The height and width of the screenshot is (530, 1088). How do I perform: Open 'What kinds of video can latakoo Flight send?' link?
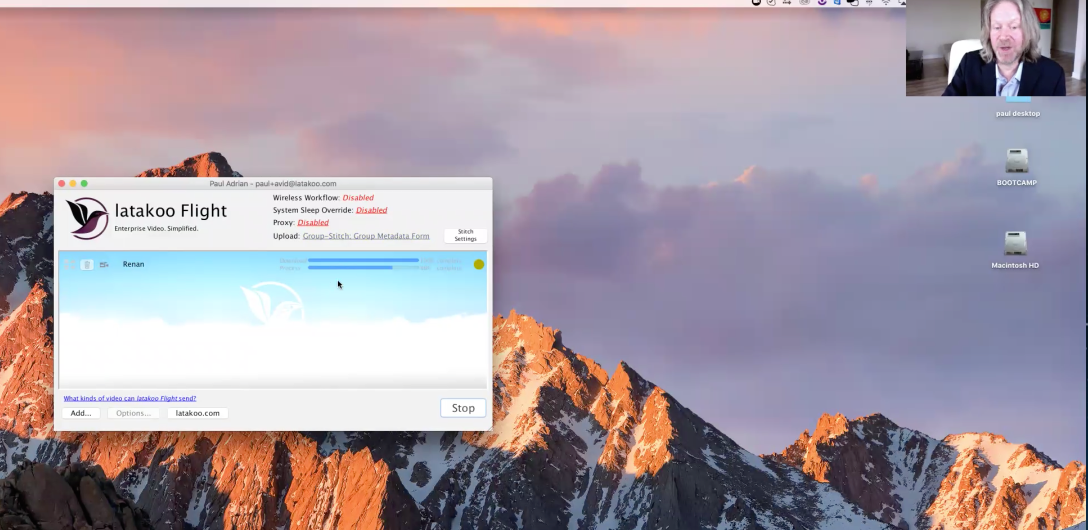(130, 398)
